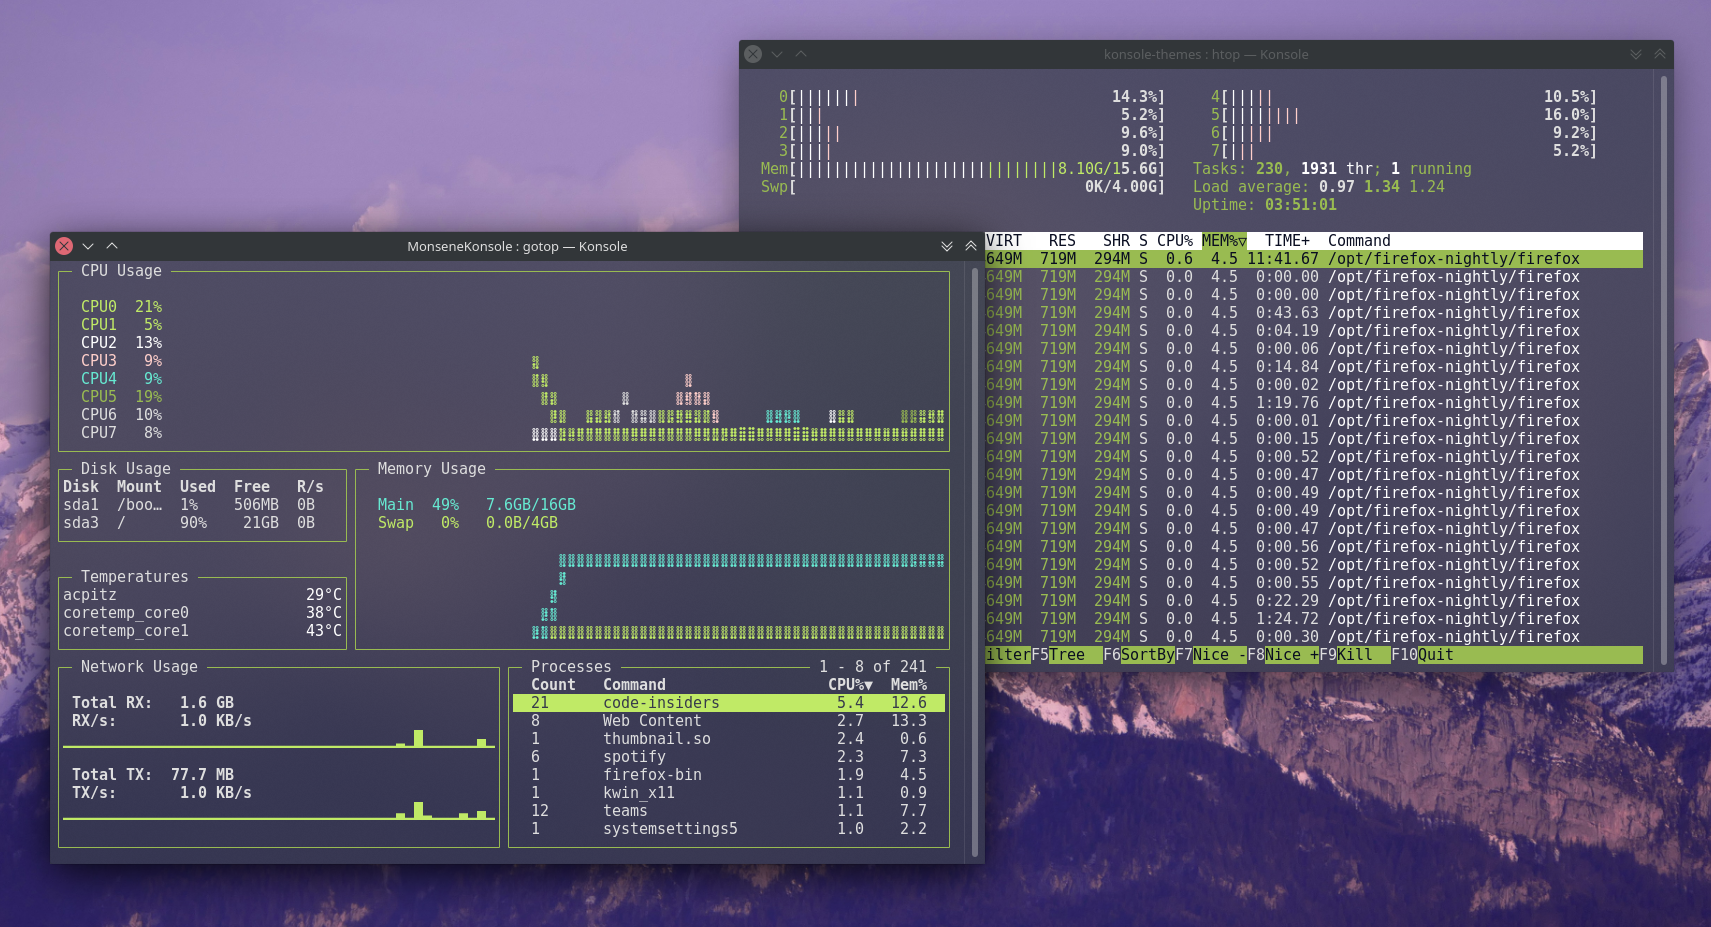
Task: Select firefox process with time 0:14.84
Action: (x=1314, y=367)
